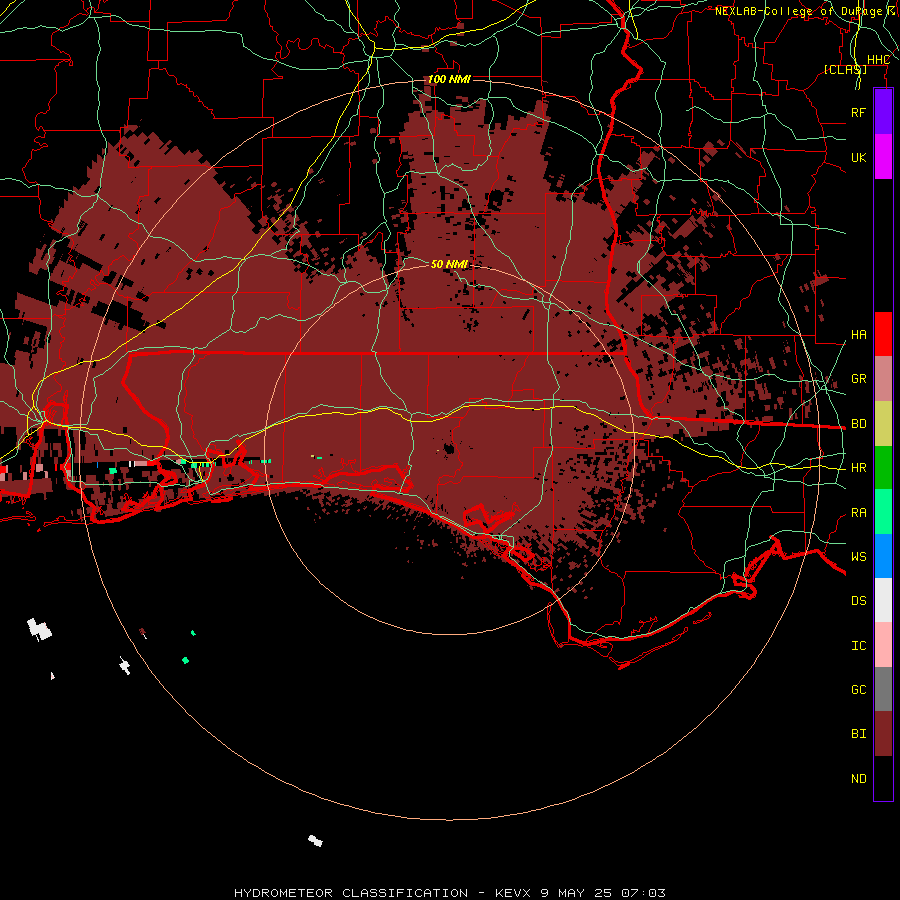Screen dimensions: 900x900
Task: Click the 07:03 timestamp
Action: [x=643, y=893]
